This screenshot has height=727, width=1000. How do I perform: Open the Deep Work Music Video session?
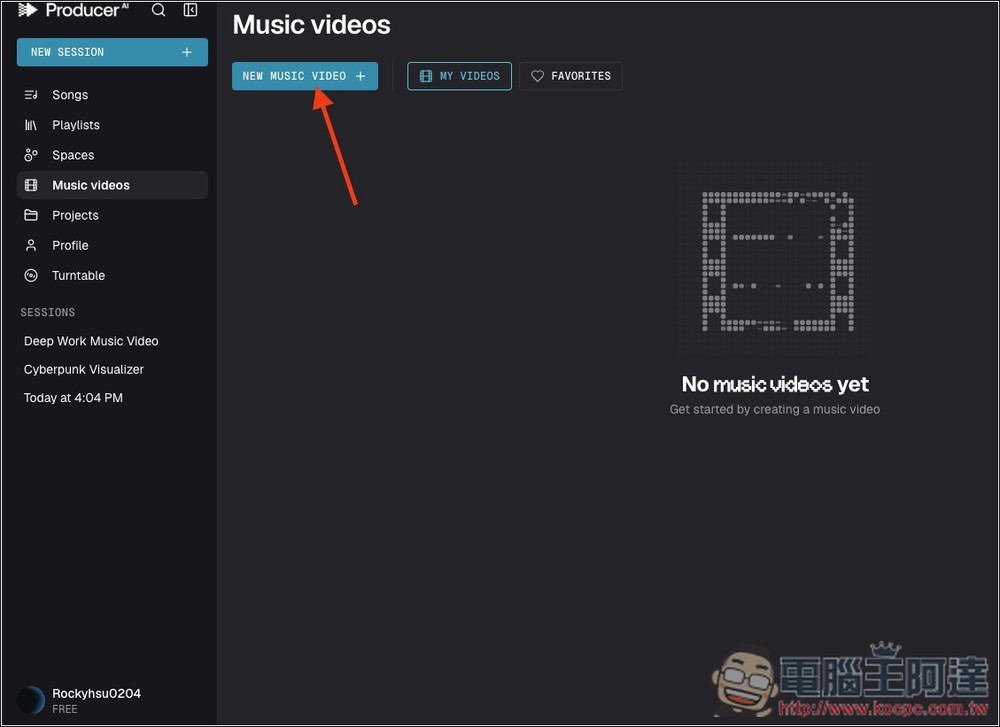coord(91,341)
